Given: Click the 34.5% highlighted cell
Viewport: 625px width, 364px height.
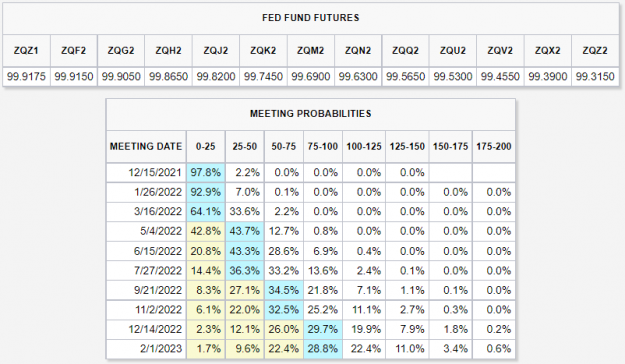Looking at the screenshot, I should (283, 290).
